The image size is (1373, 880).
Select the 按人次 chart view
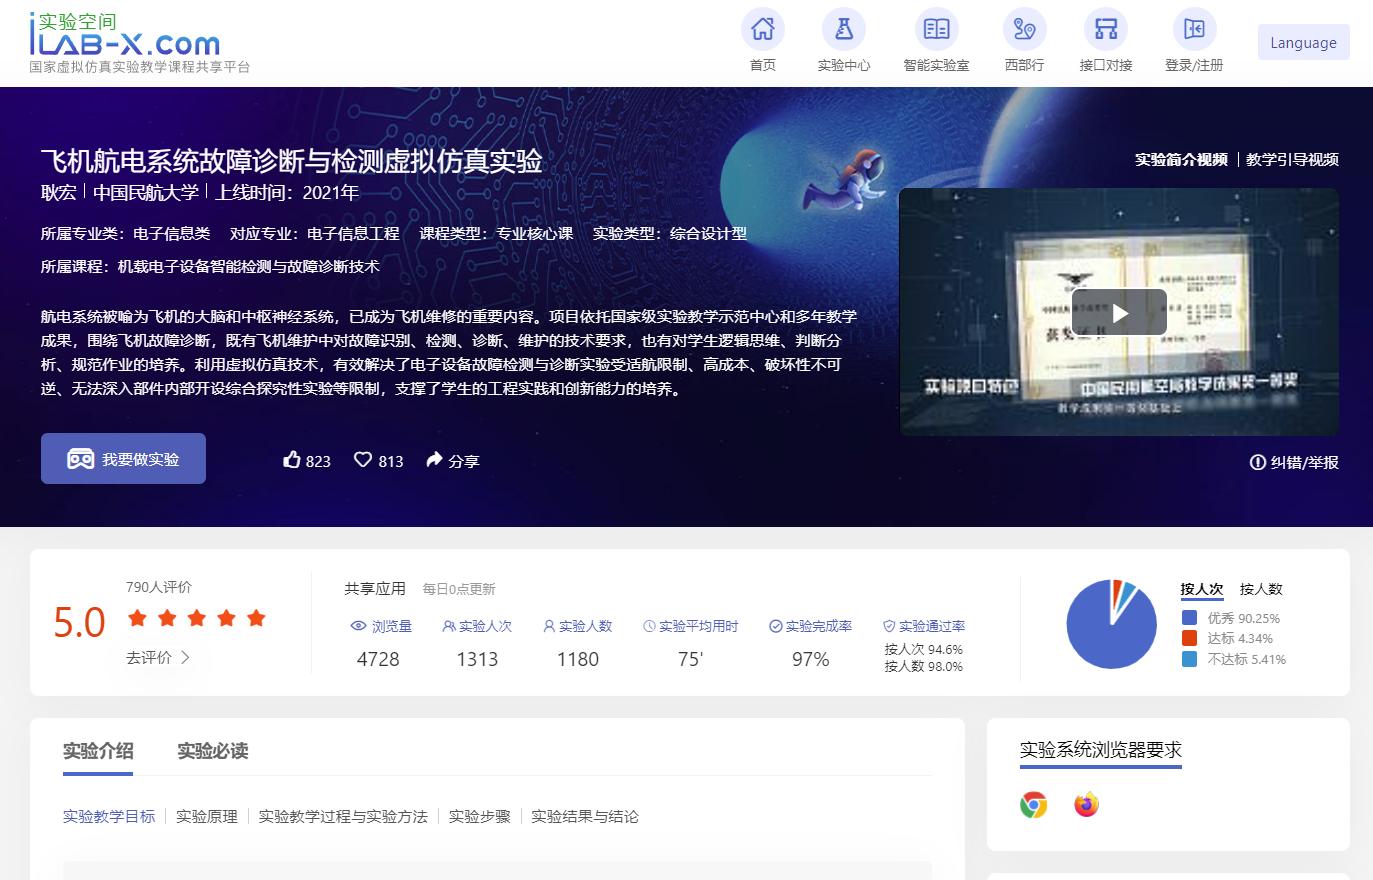[1201, 589]
